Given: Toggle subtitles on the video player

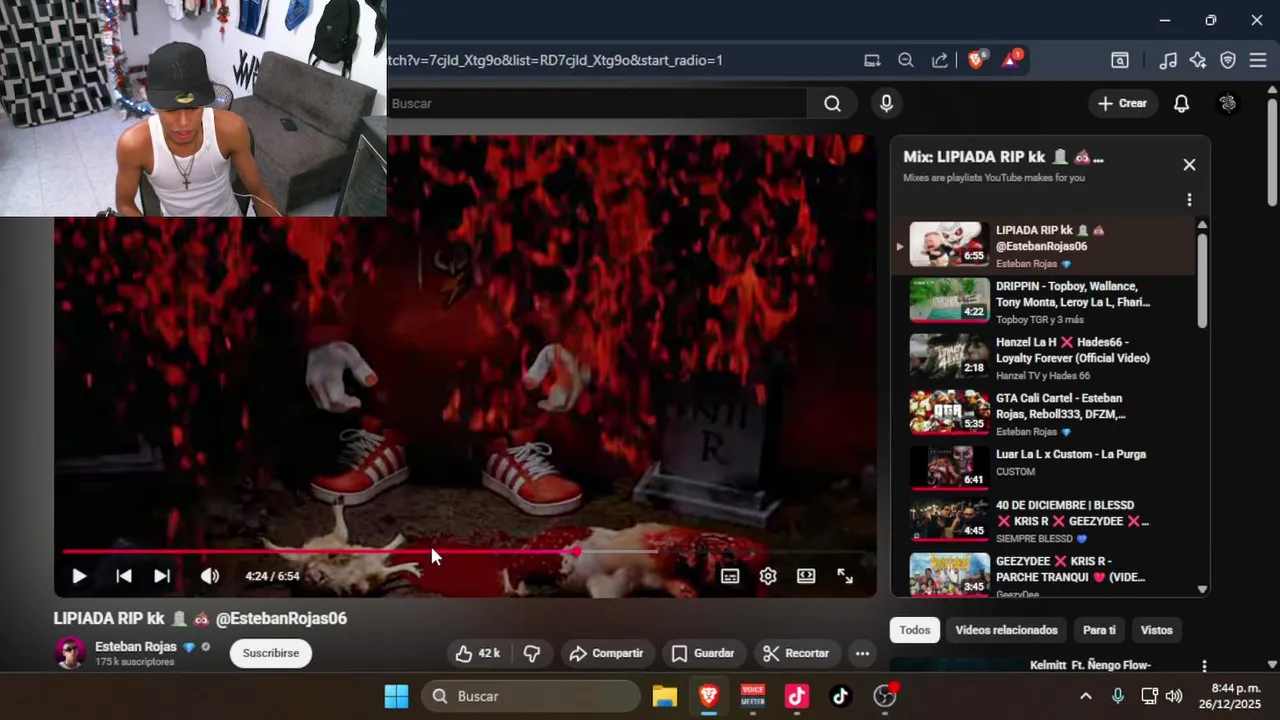Looking at the screenshot, I should pos(731,576).
